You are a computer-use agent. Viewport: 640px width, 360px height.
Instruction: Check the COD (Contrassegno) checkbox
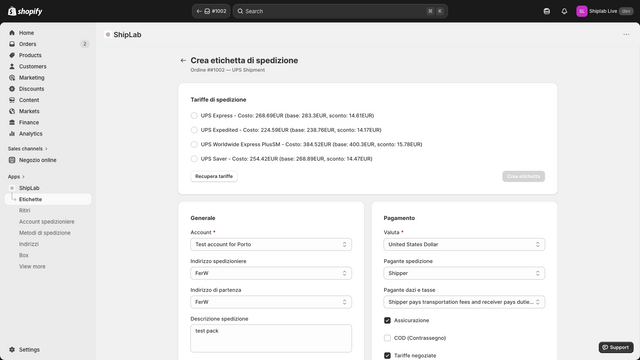pyautogui.click(x=387, y=338)
